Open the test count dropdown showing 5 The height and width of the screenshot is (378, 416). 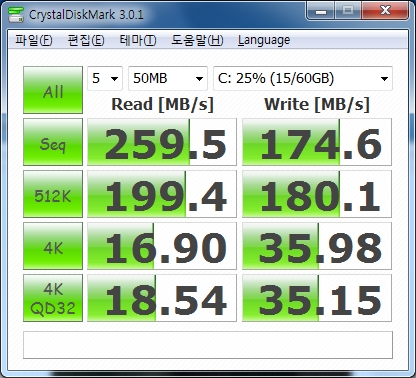point(105,78)
